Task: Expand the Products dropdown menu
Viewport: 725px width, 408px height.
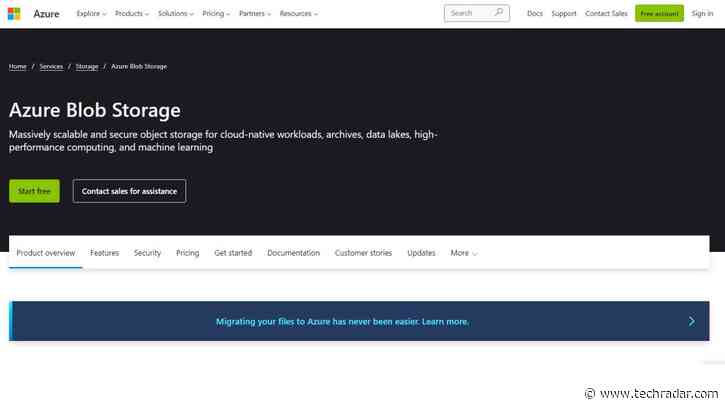Action: tap(132, 14)
